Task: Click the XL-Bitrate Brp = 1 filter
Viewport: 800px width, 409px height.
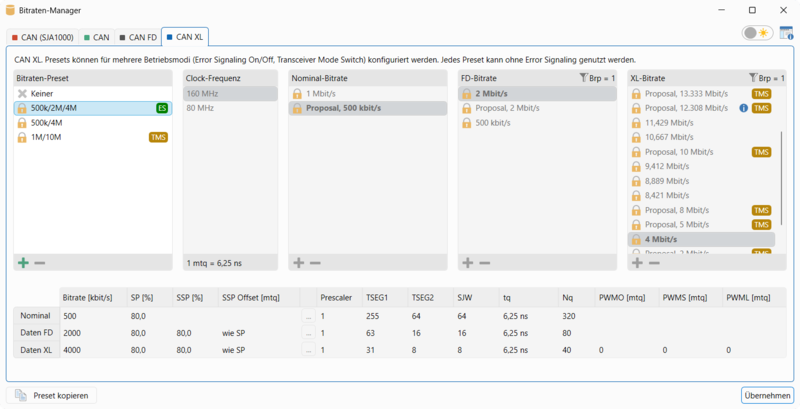Action: pyautogui.click(x=766, y=78)
